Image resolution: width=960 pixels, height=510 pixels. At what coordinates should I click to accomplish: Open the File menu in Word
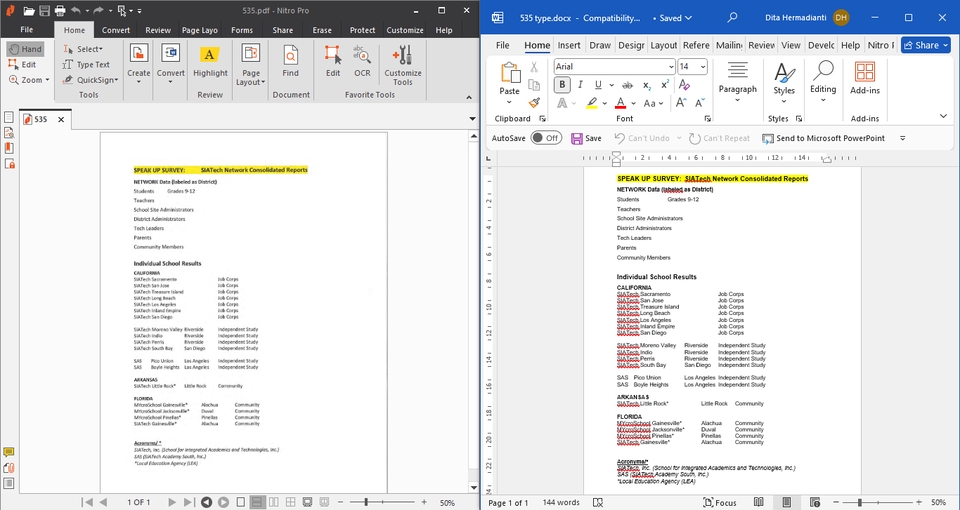[x=503, y=45]
